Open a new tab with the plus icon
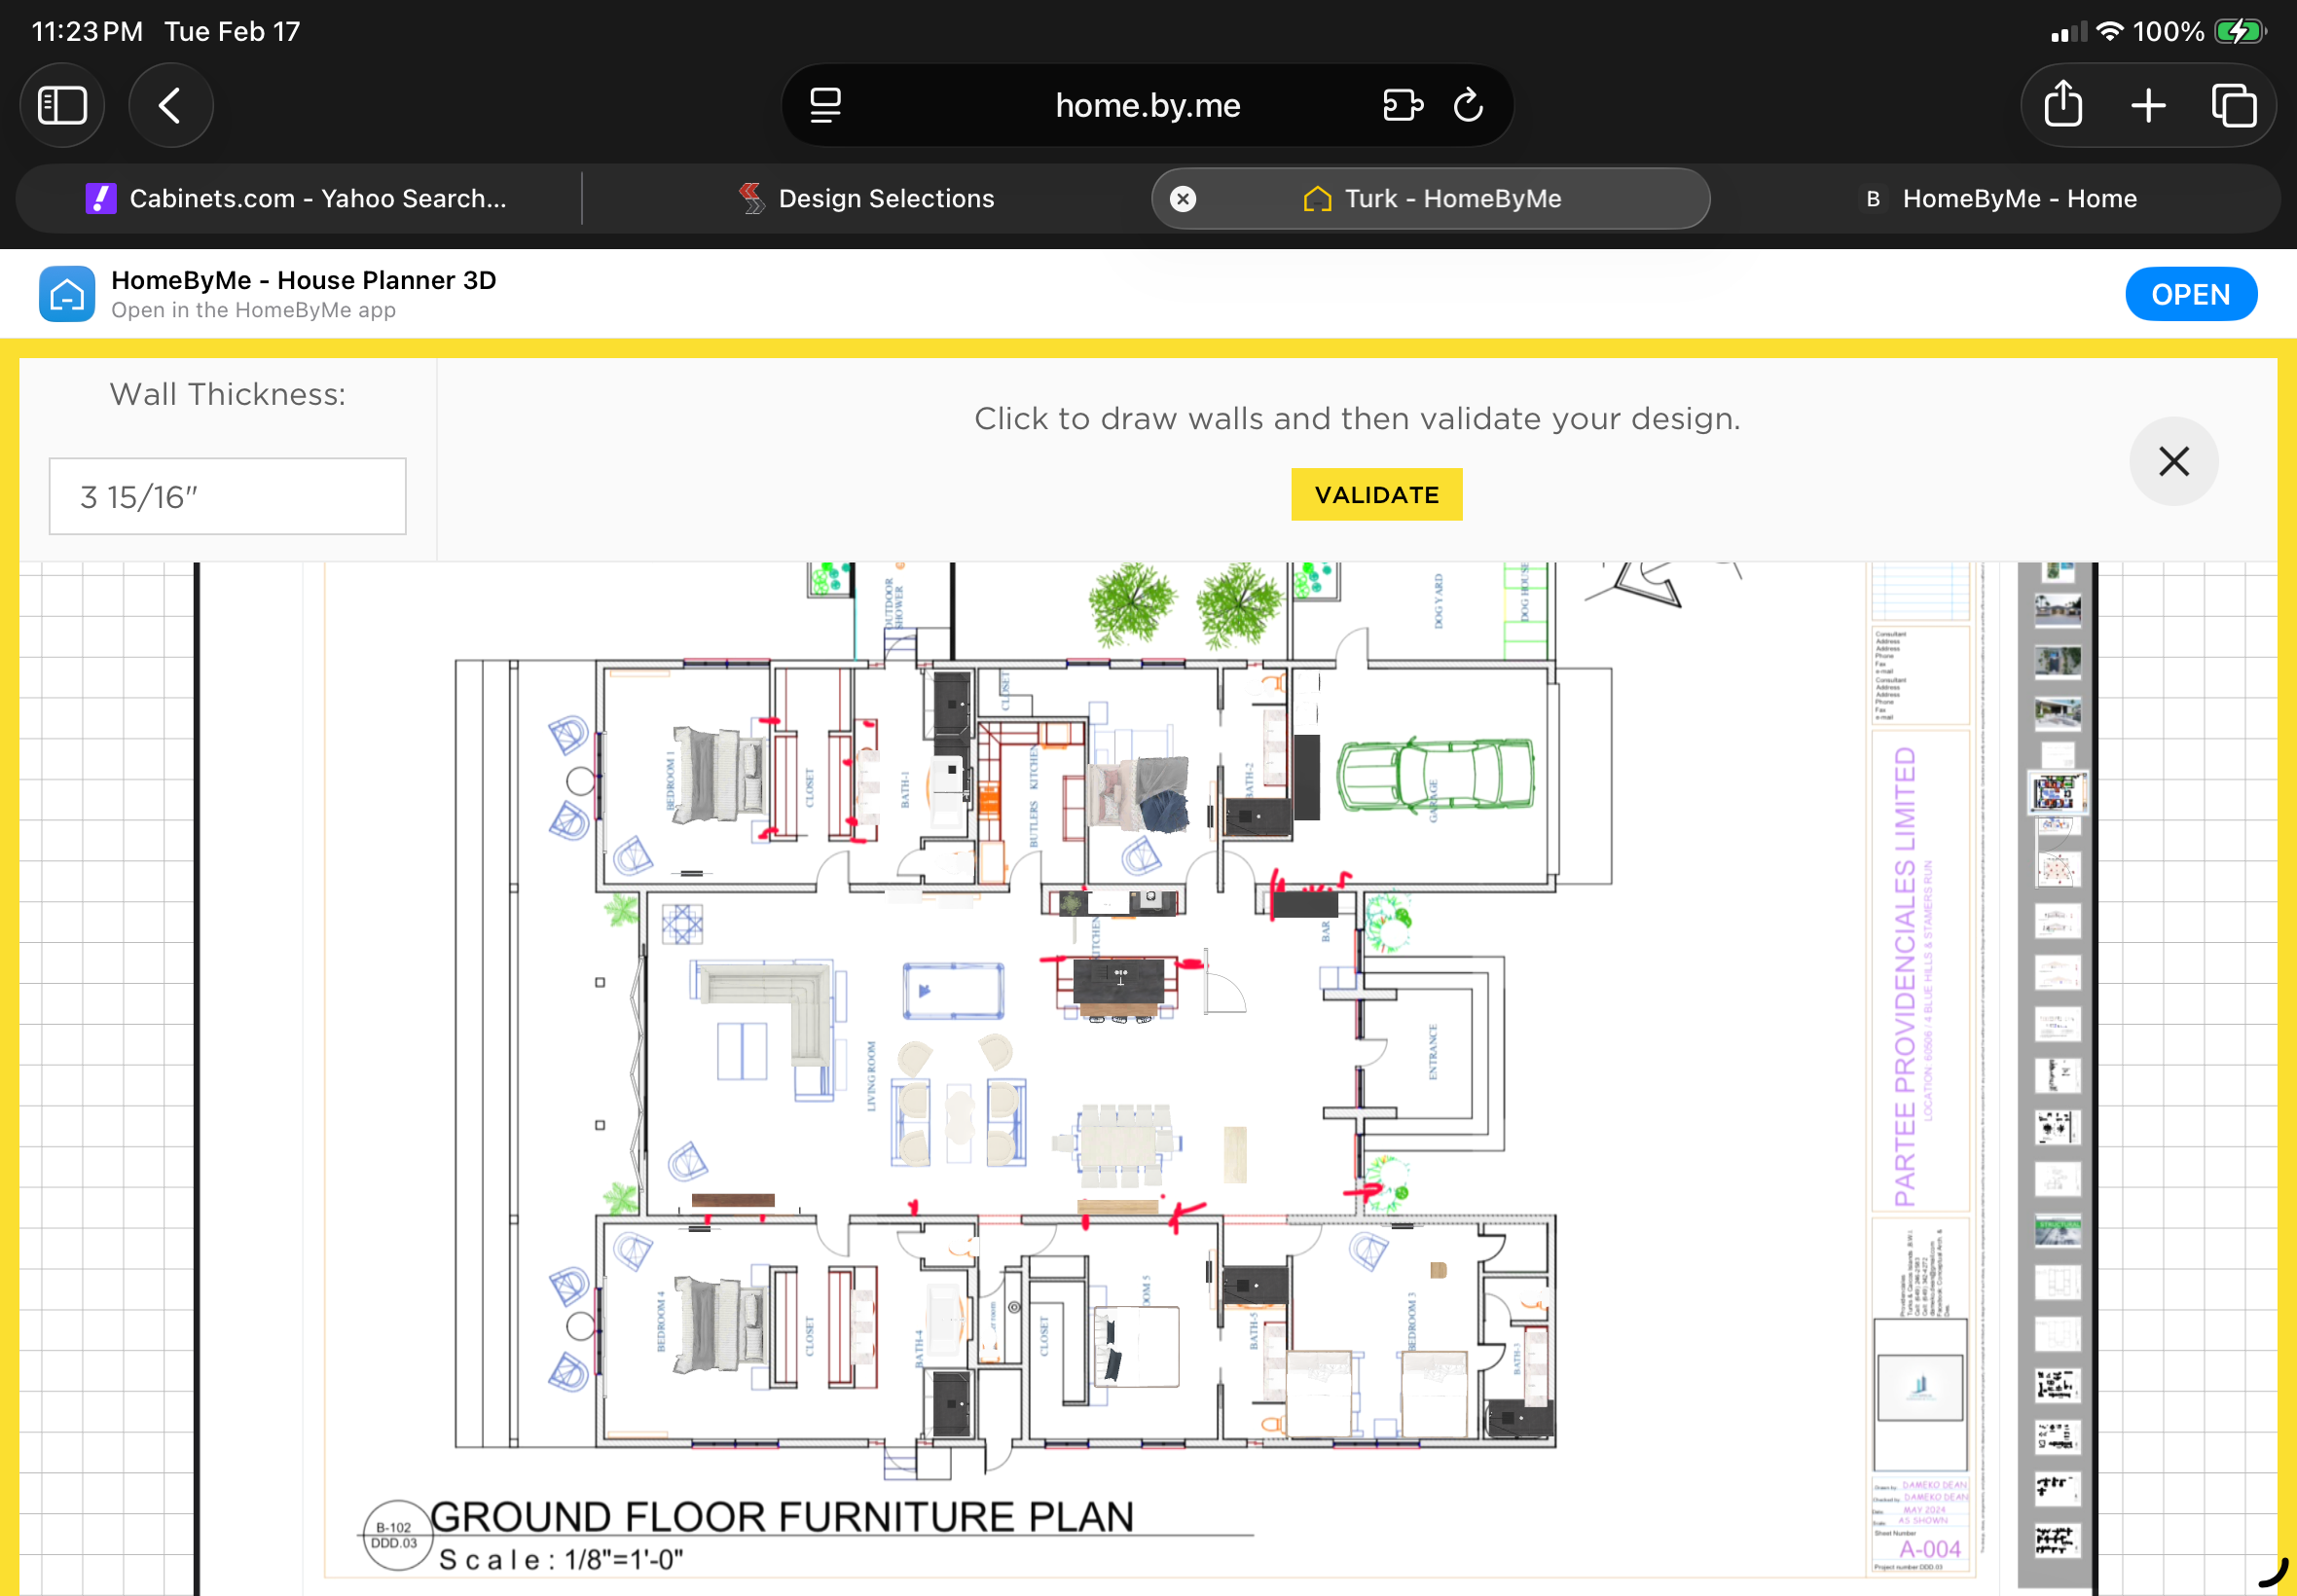 (x=2148, y=105)
